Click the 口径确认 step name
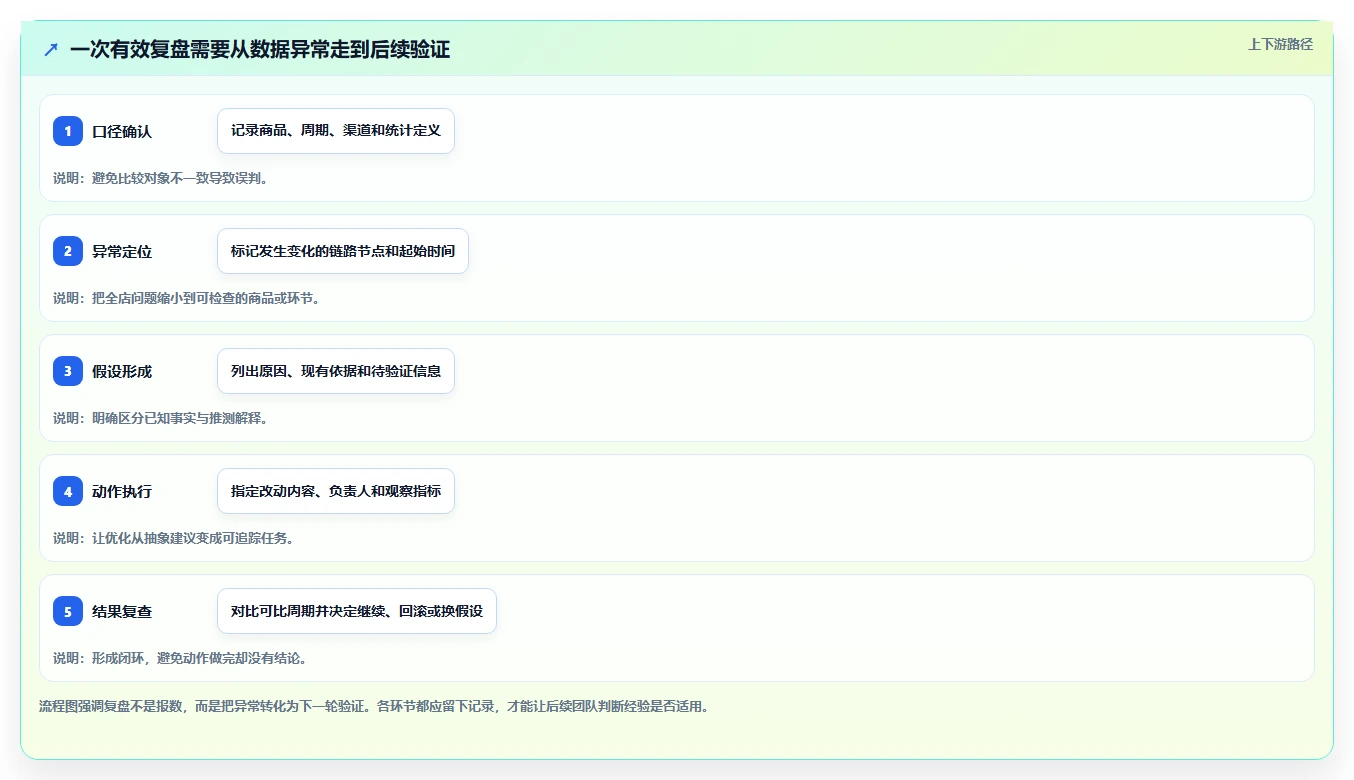The height and width of the screenshot is (780, 1354). pyautogui.click(x=122, y=131)
